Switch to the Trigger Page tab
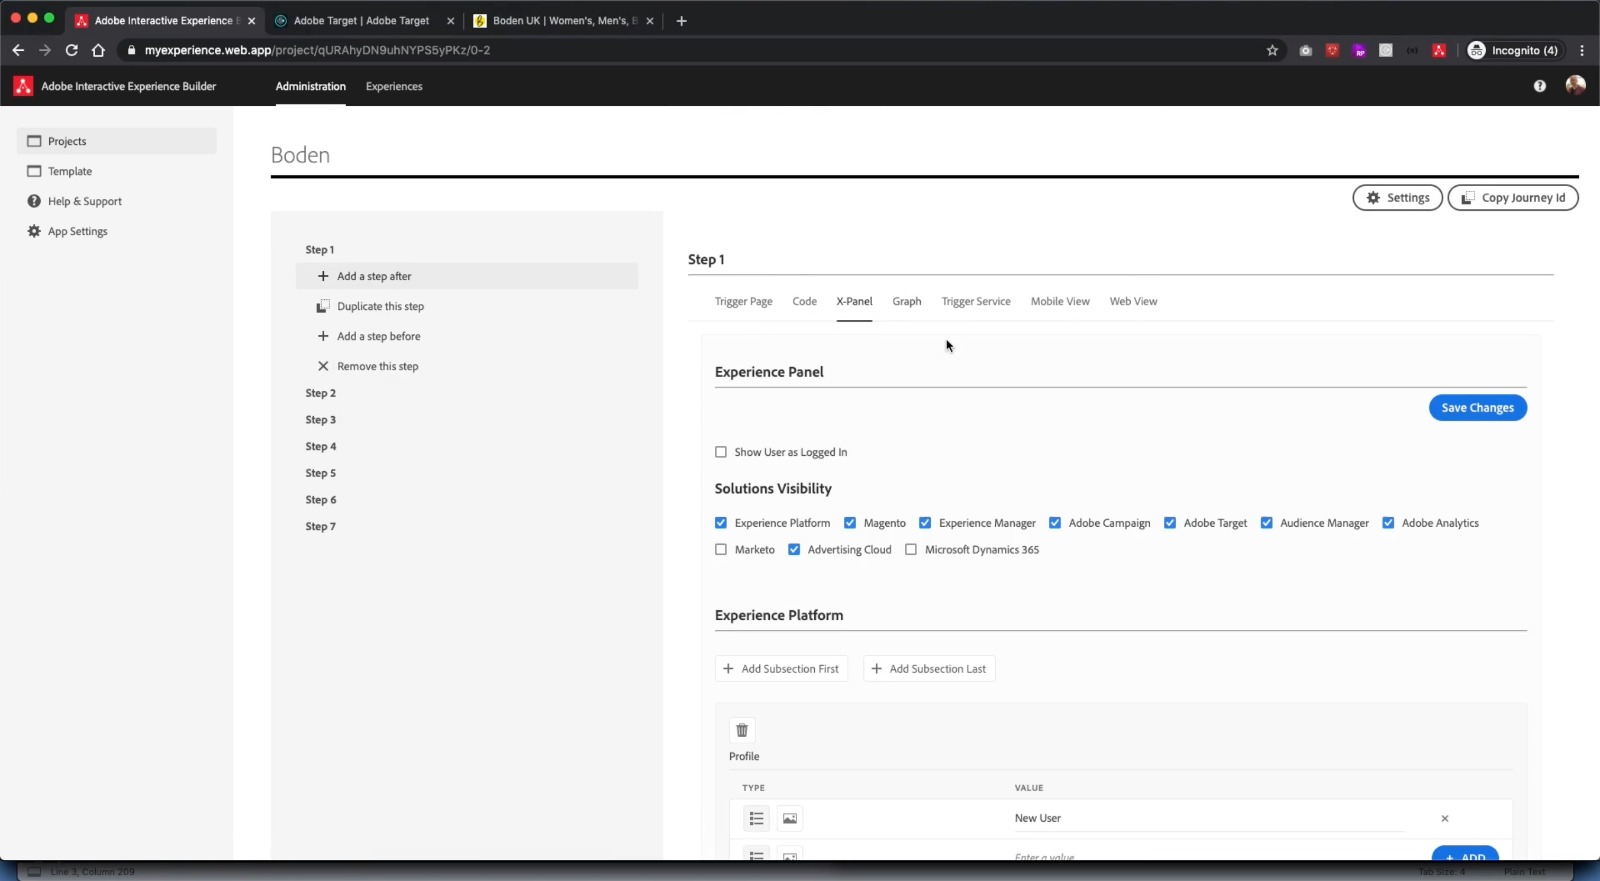 tap(744, 301)
